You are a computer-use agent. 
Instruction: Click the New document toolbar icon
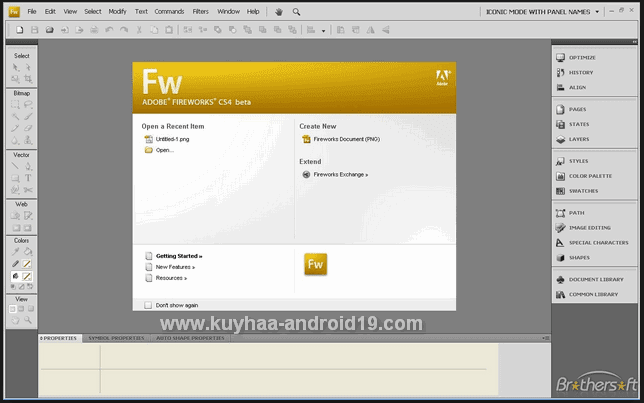point(19,30)
